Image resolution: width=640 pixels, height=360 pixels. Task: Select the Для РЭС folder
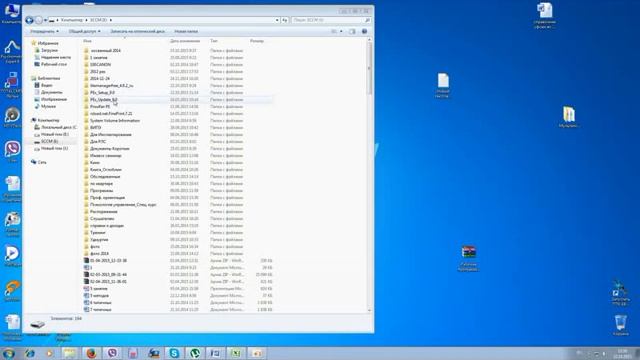98,142
